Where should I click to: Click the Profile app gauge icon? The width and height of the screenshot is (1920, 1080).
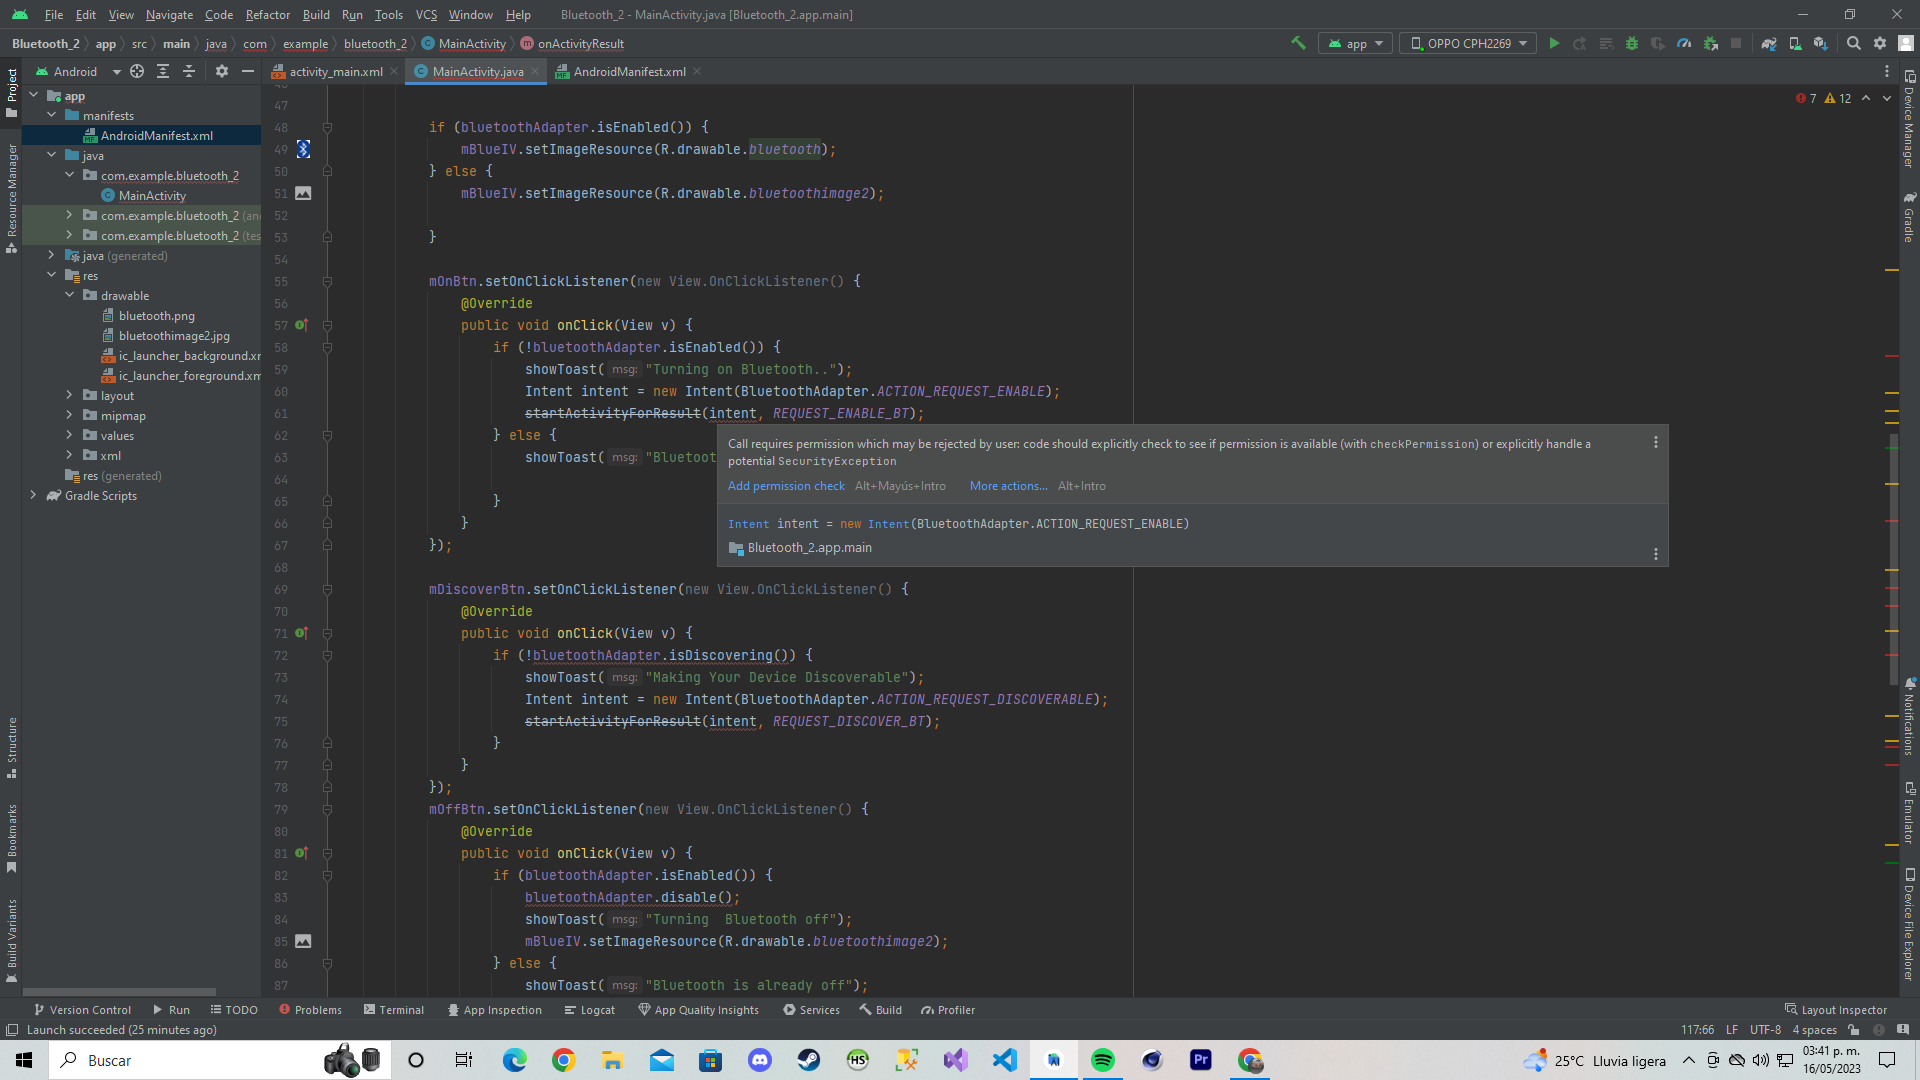(1684, 43)
